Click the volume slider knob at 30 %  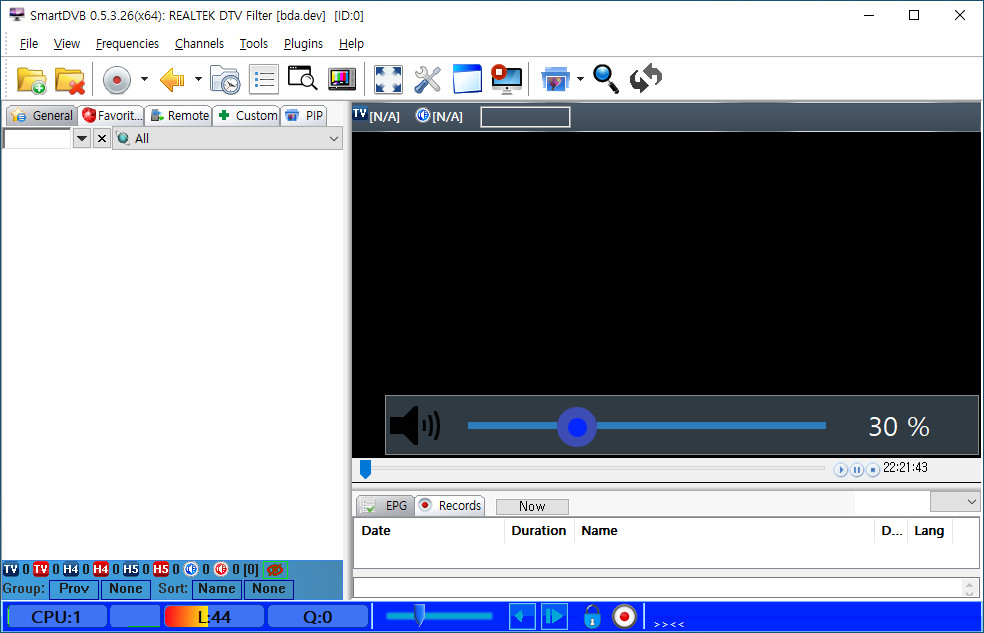click(577, 427)
